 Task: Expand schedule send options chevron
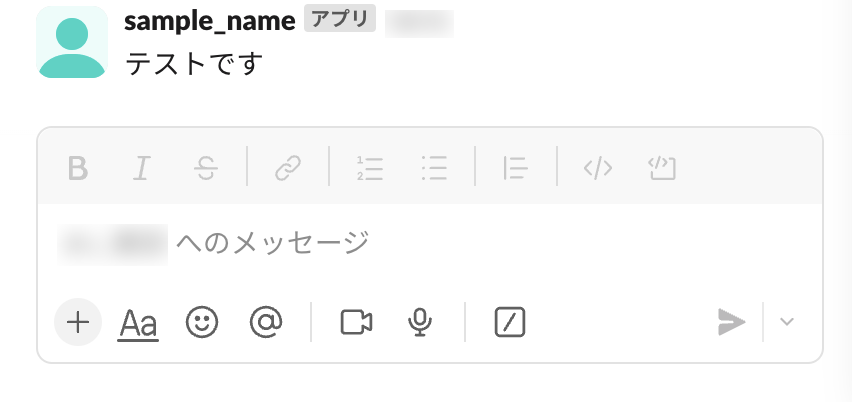tap(787, 322)
